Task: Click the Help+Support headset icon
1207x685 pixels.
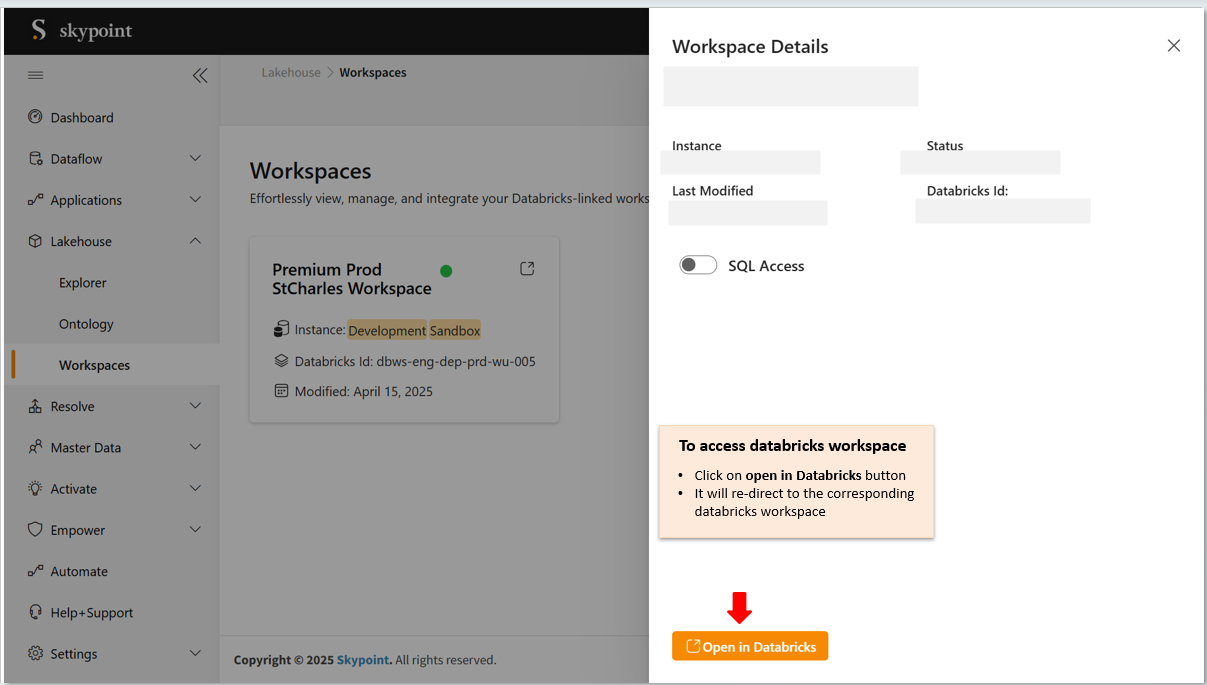Action: click(35, 612)
